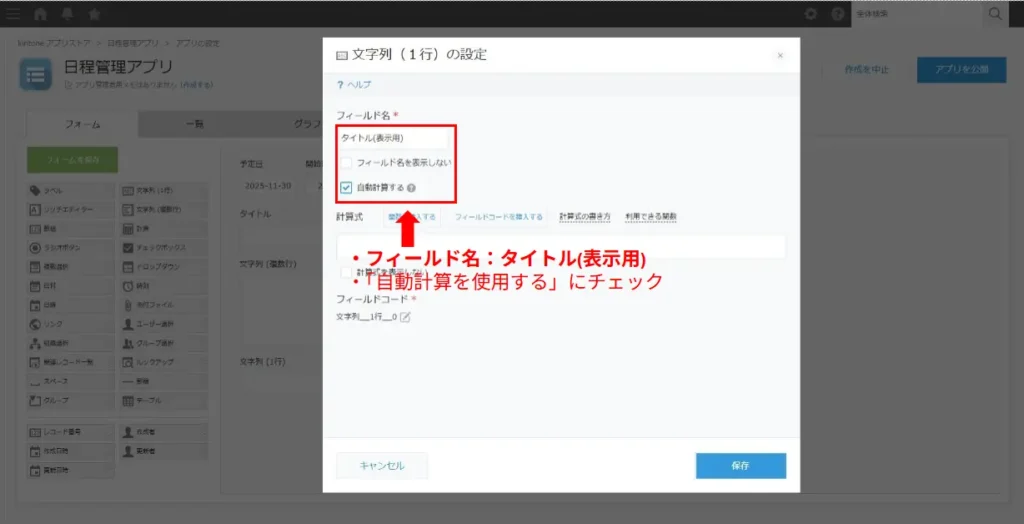Viewport: 1024px width, 524px height.
Task: Click the 作成を中止 button
Action: tap(866, 70)
